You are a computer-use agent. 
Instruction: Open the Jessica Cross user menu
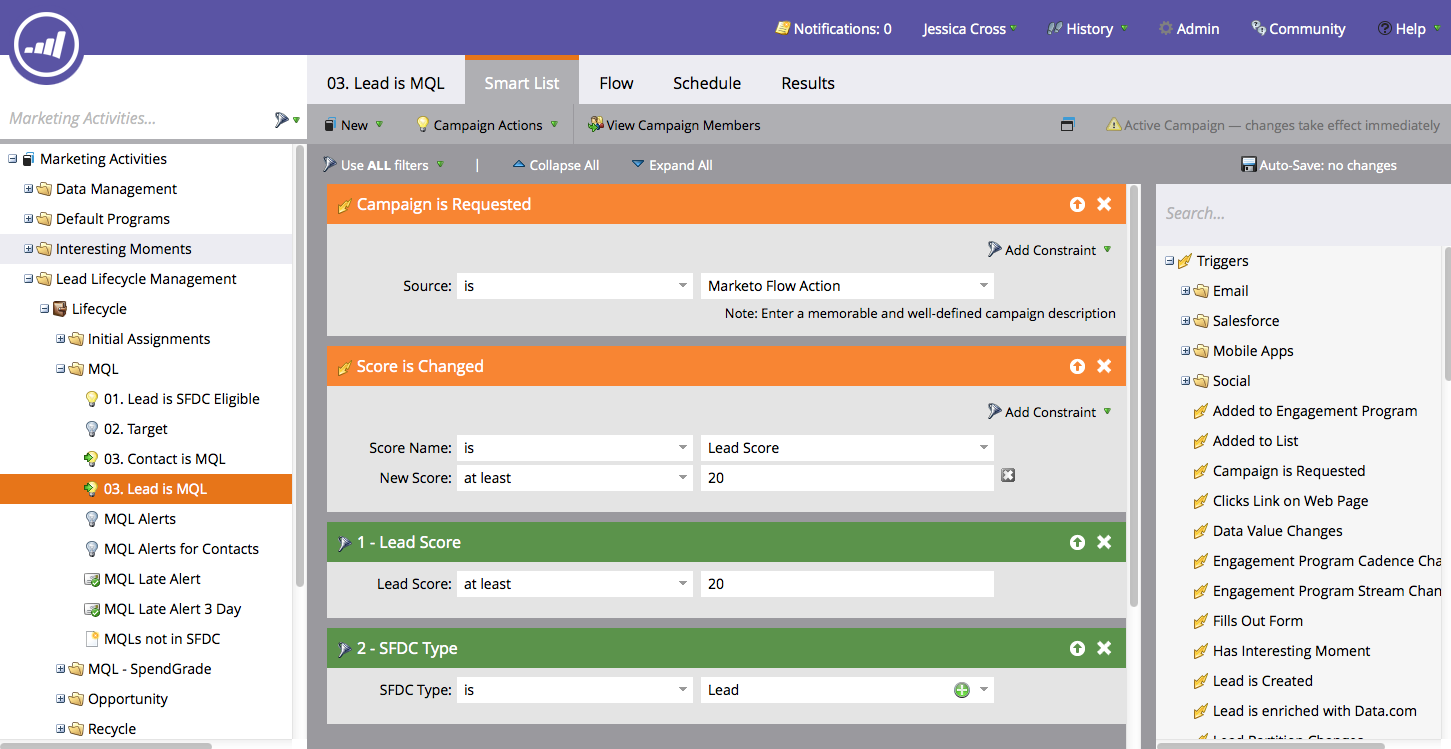(969, 29)
